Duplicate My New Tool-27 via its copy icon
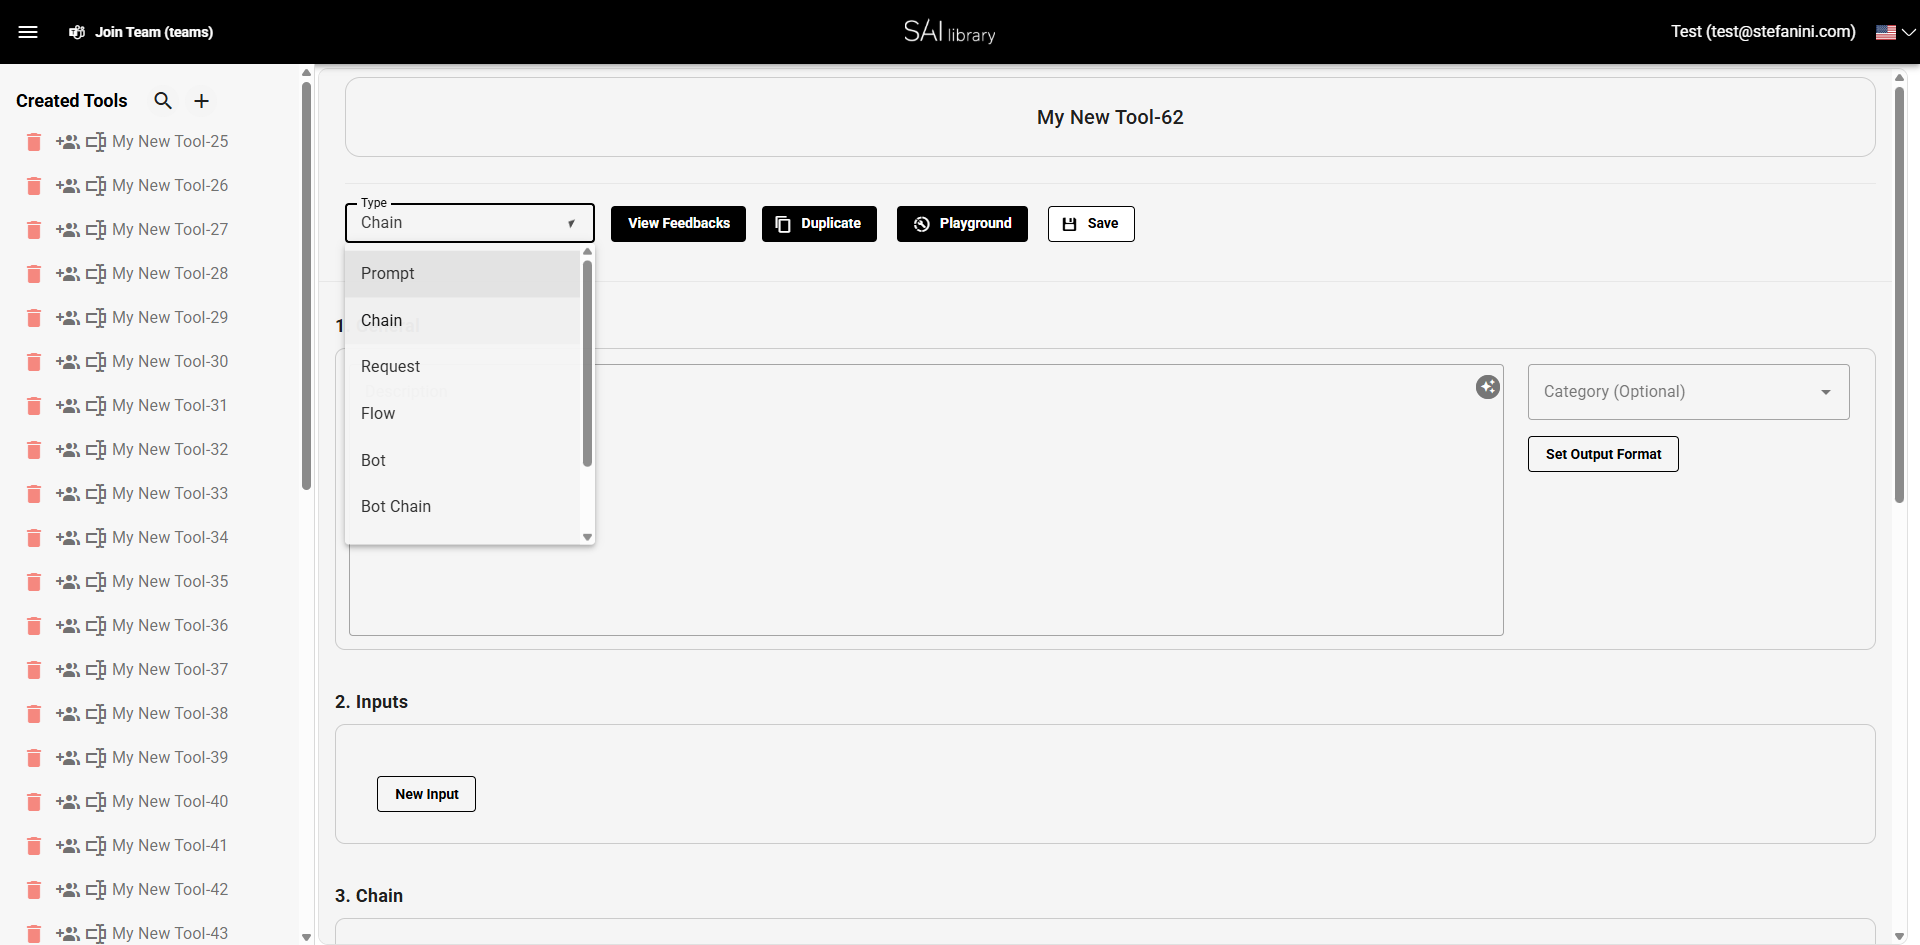 tap(96, 230)
